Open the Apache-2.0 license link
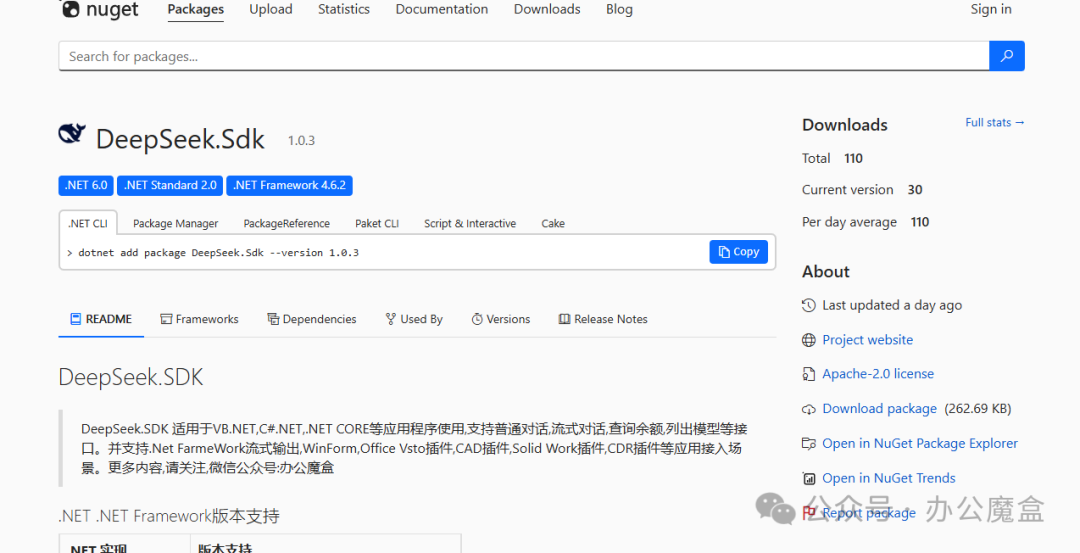This screenshot has height=553, width=1080. tap(878, 374)
